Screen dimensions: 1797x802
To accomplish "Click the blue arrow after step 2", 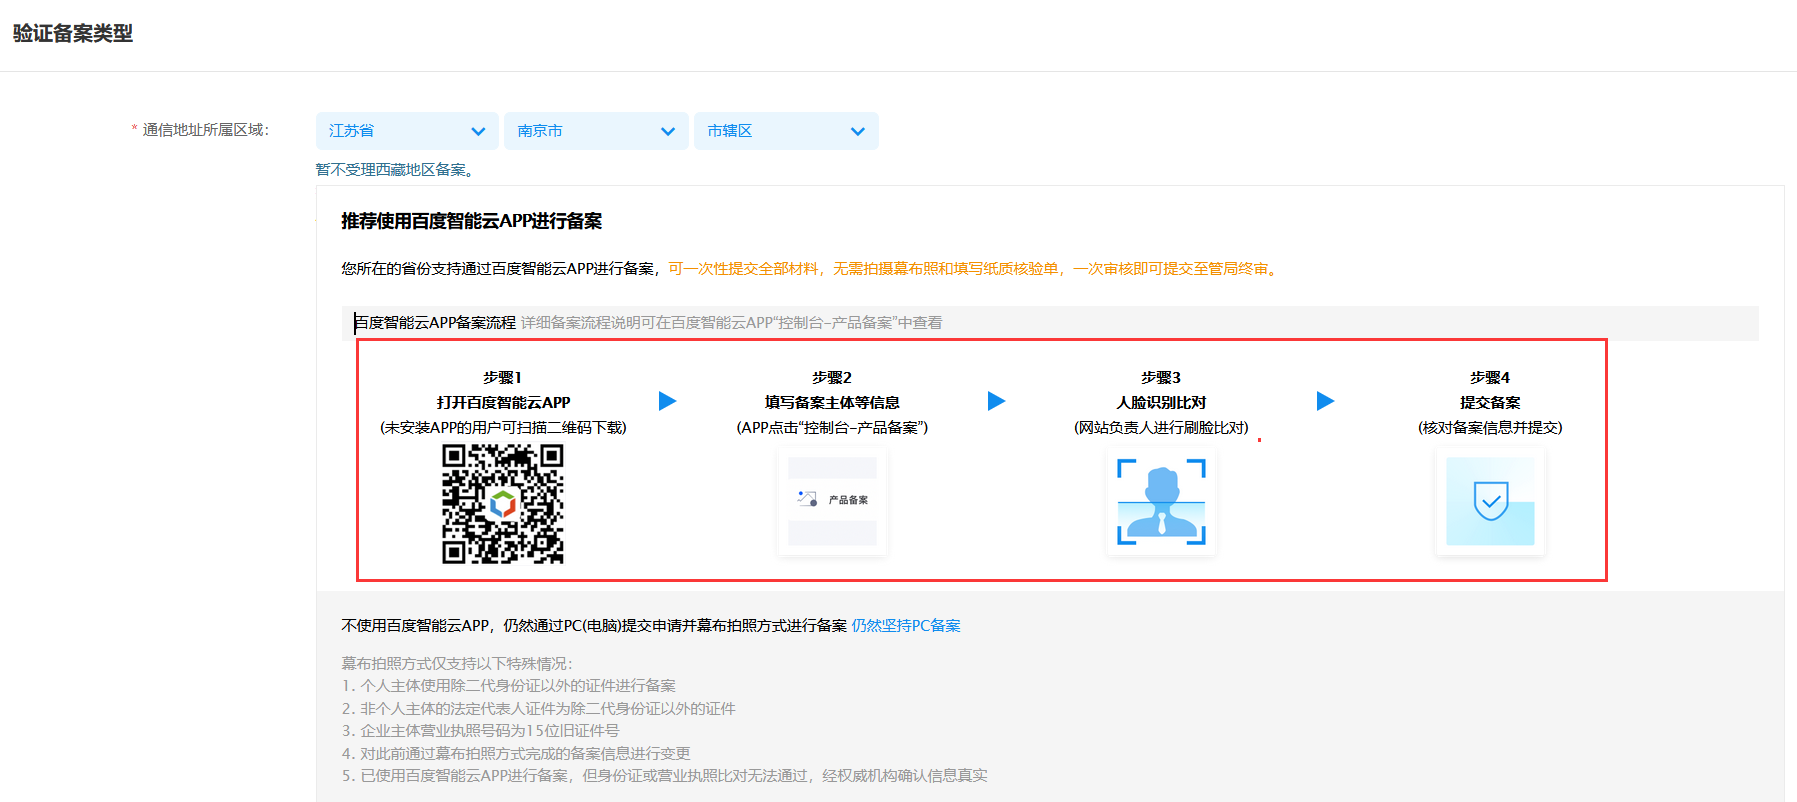I will tap(996, 401).
